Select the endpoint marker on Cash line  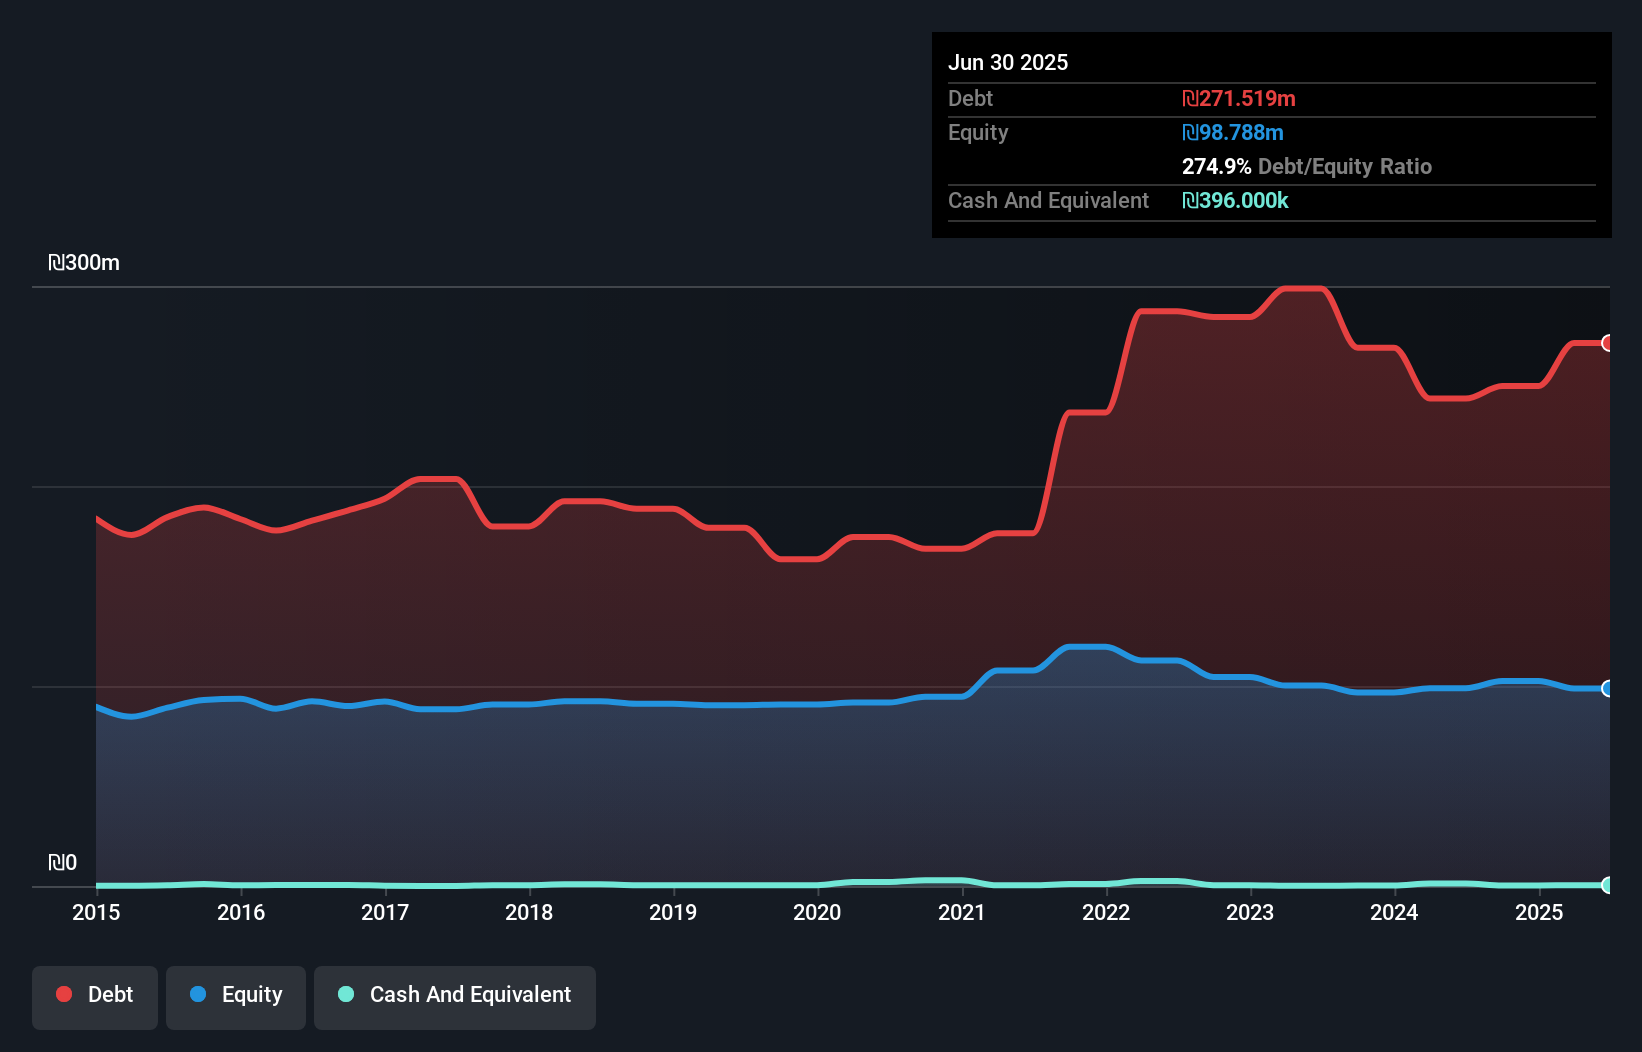click(1608, 884)
